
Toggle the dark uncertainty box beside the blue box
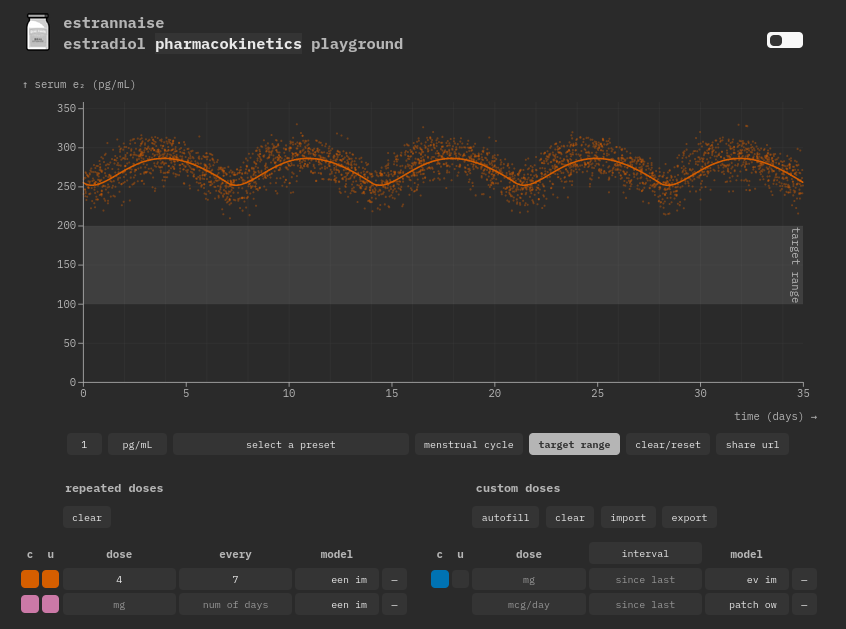coord(460,579)
